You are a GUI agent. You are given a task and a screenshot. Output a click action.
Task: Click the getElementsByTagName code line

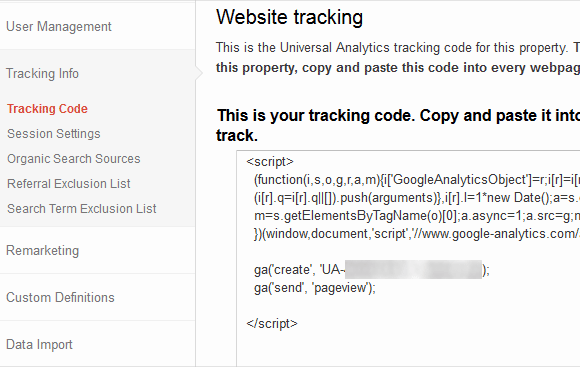point(417,216)
